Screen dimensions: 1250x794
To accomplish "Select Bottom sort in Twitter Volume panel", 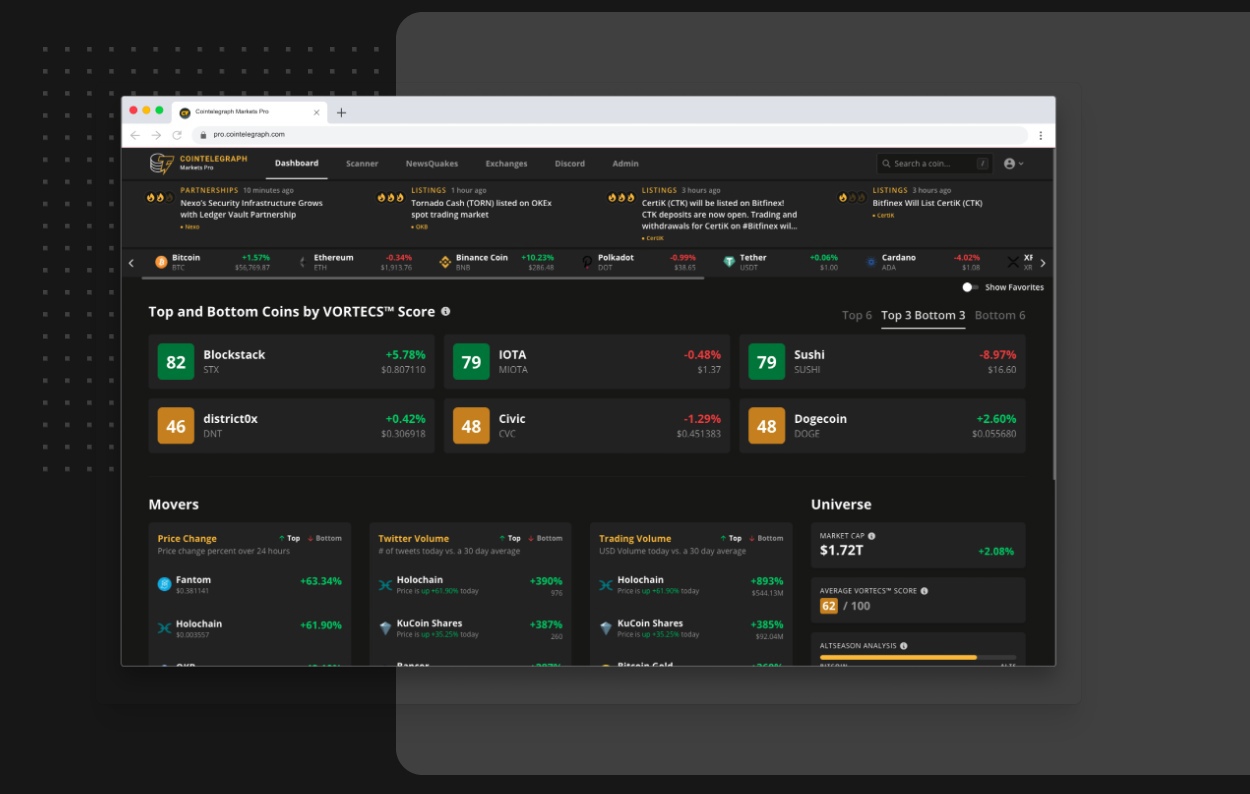I will tap(545, 538).
